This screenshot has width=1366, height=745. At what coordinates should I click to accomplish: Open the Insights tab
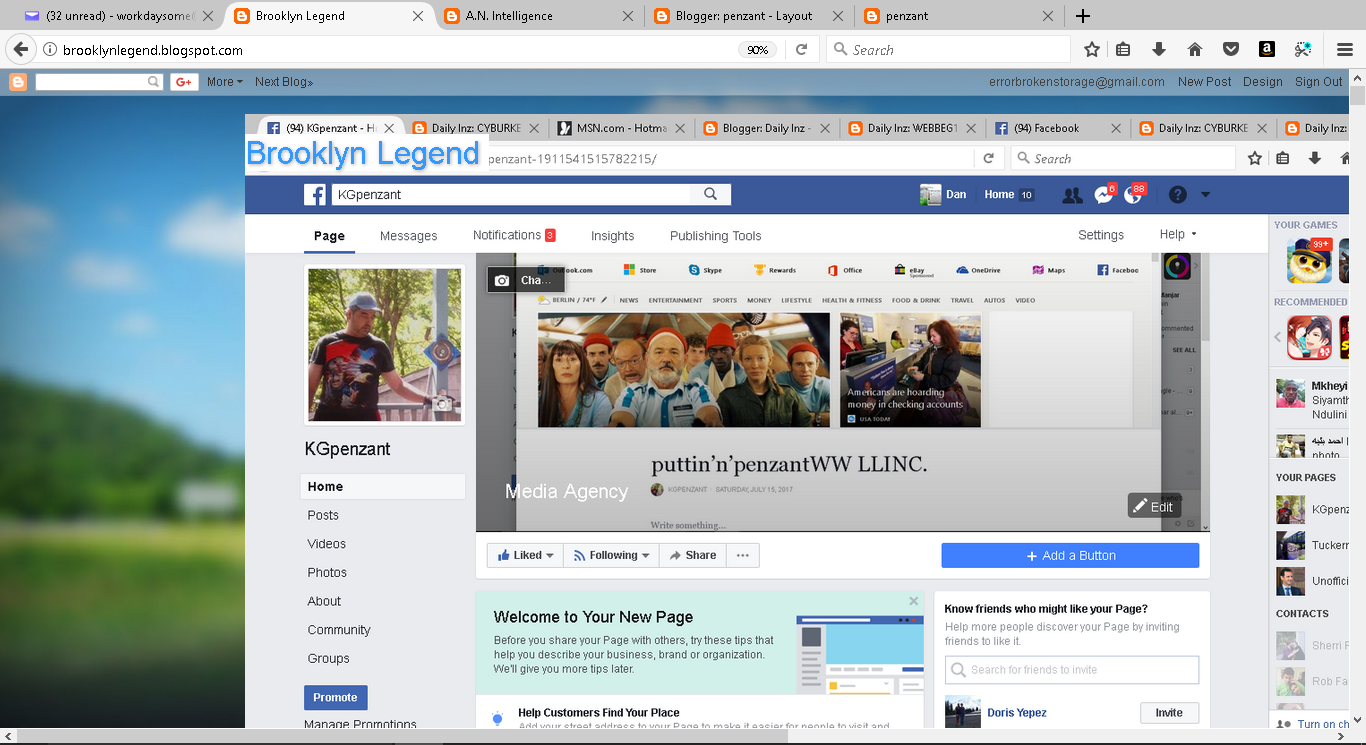tap(612, 236)
